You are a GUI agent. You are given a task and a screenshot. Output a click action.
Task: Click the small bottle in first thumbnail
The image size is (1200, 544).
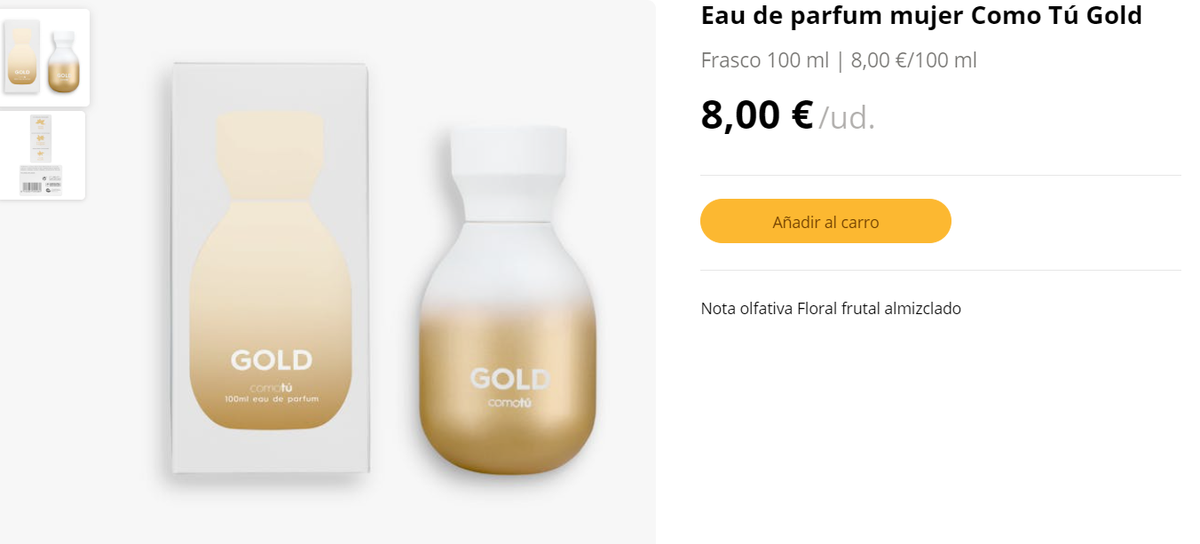click(64, 62)
